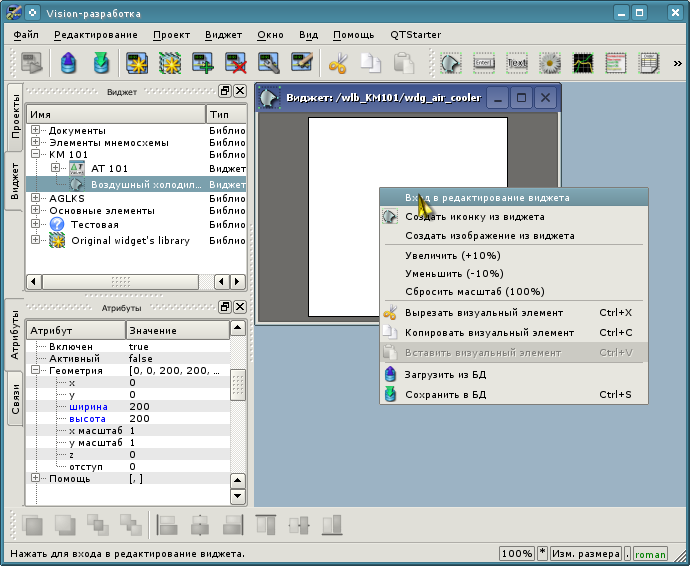Click the Load from DB toolbar icon
This screenshot has height=566, width=690.
68,63
